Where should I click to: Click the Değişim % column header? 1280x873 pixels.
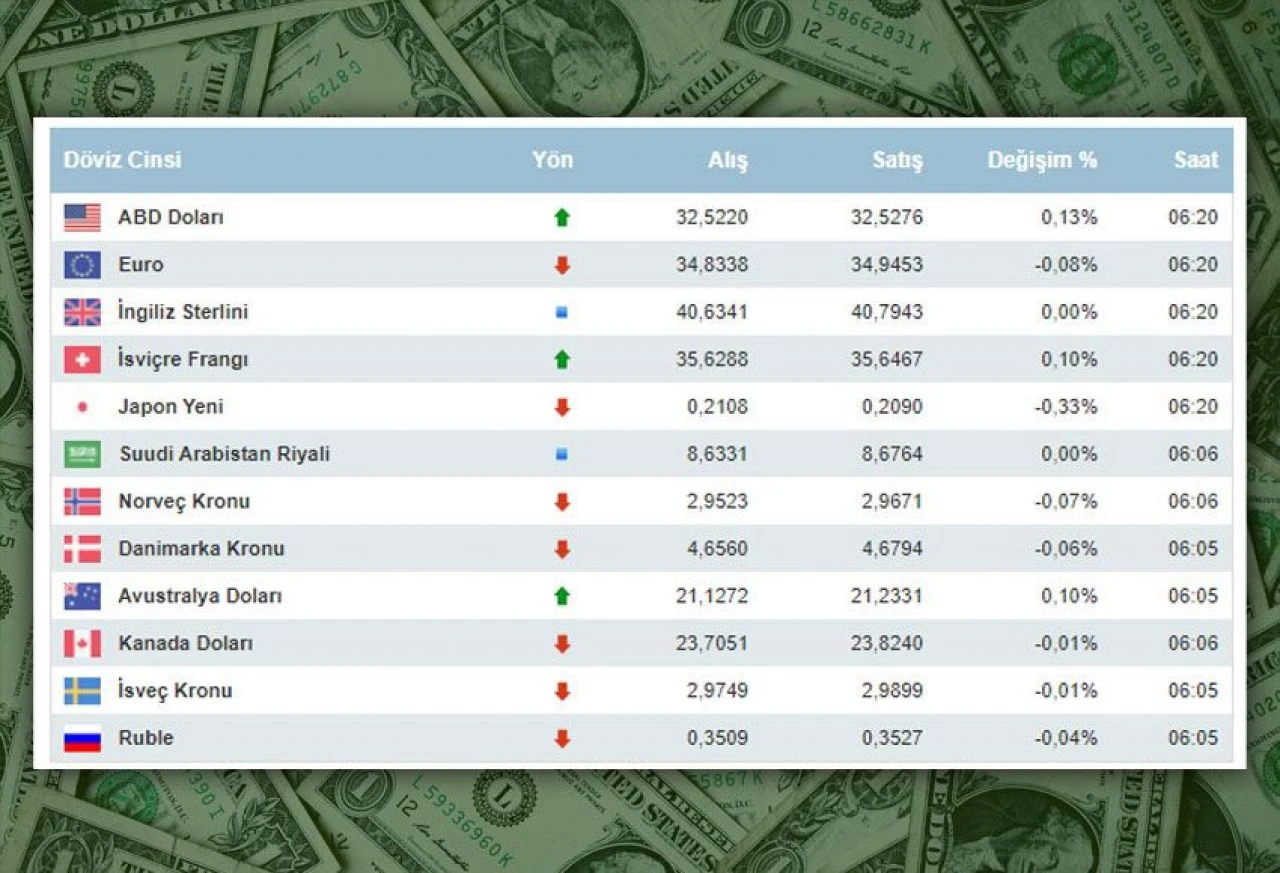[1042, 160]
